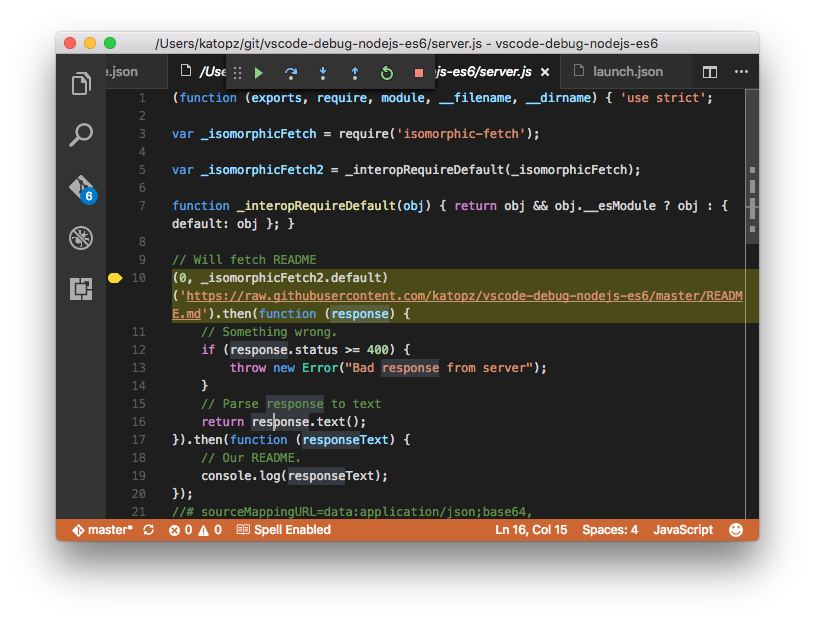
Task: Continue debugging with green play button
Action: pos(259,73)
